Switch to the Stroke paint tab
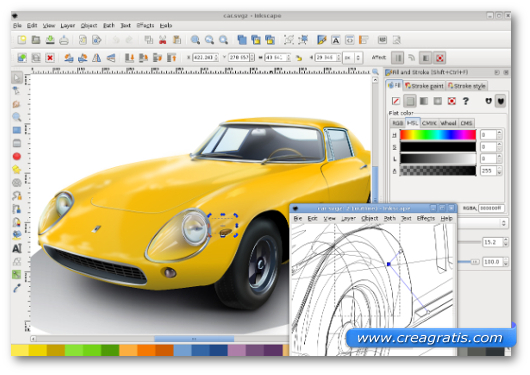Image resolution: width=530 pixels, height=375 pixels. pos(424,86)
